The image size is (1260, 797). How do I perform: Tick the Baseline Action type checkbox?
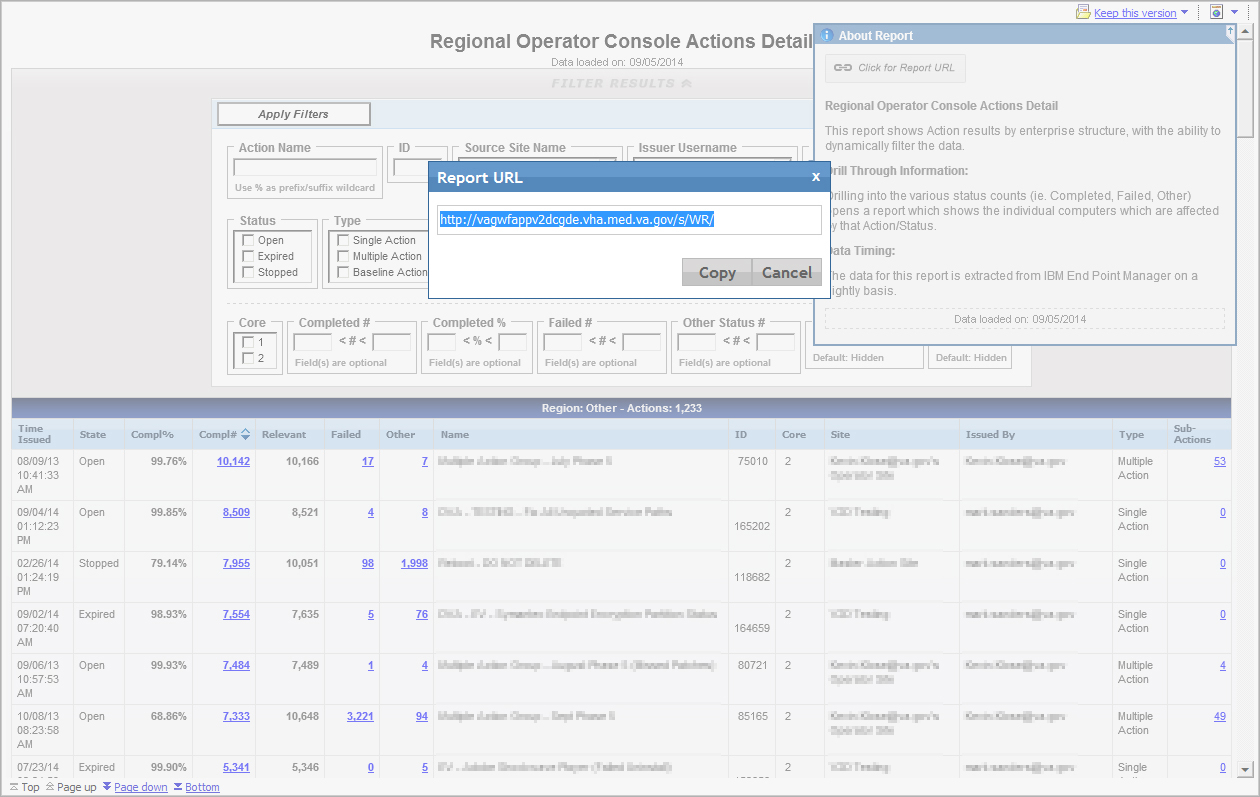point(343,272)
